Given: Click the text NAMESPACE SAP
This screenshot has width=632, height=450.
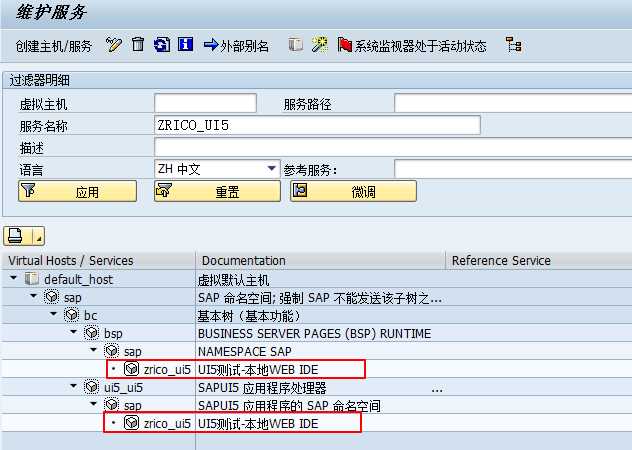Looking at the screenshot, I should (x=245, y=352).
